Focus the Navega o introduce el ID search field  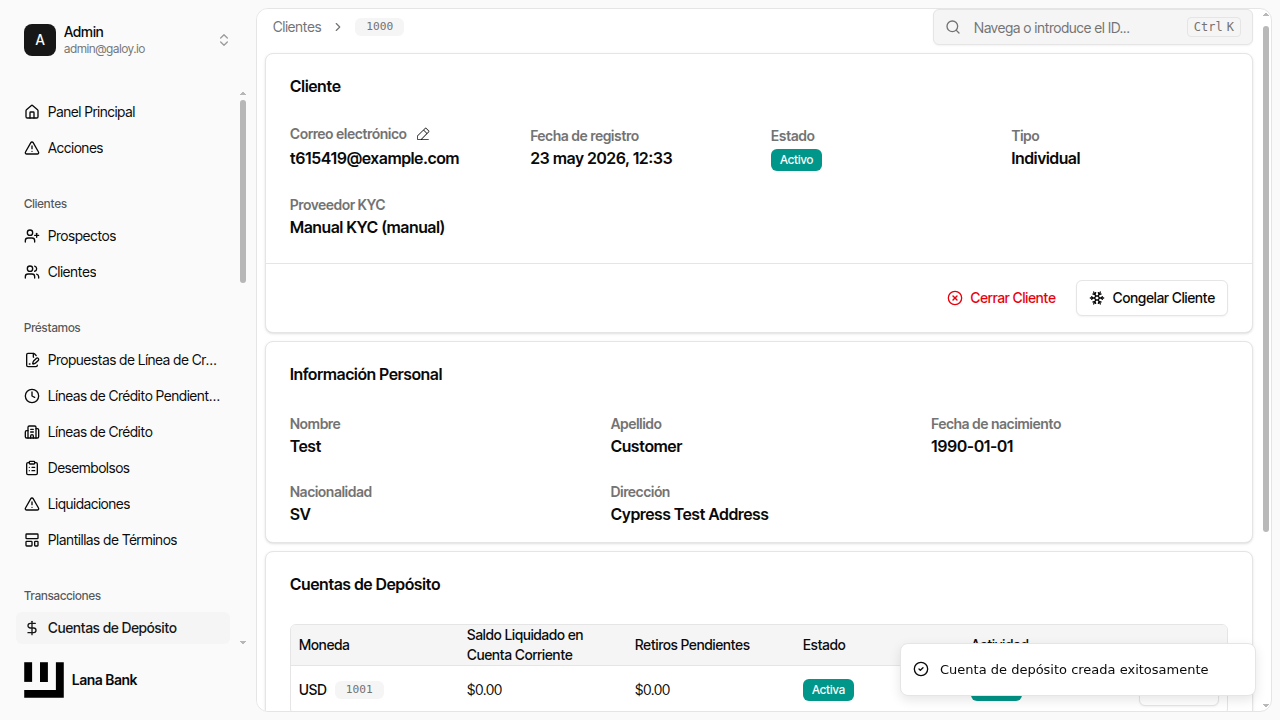pos(1093,28)
